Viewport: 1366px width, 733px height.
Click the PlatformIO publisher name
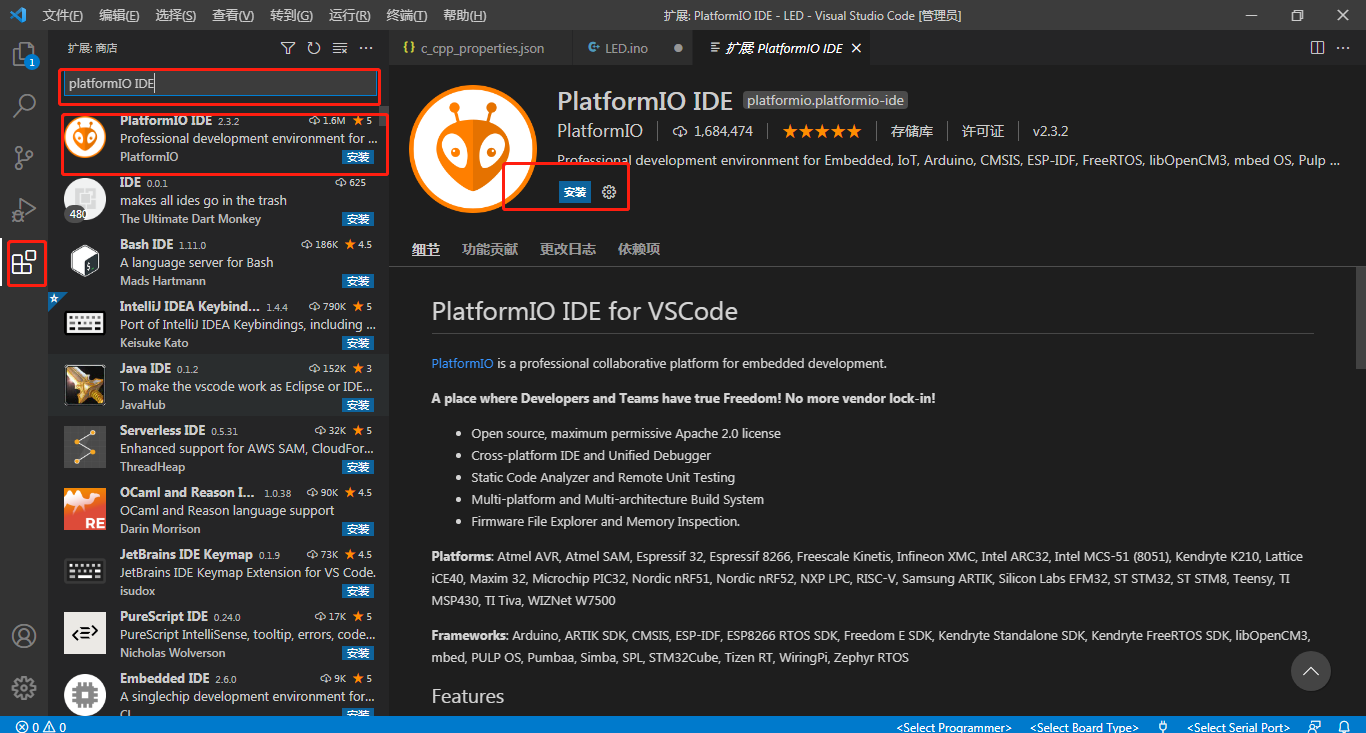(x=598, y=131)
